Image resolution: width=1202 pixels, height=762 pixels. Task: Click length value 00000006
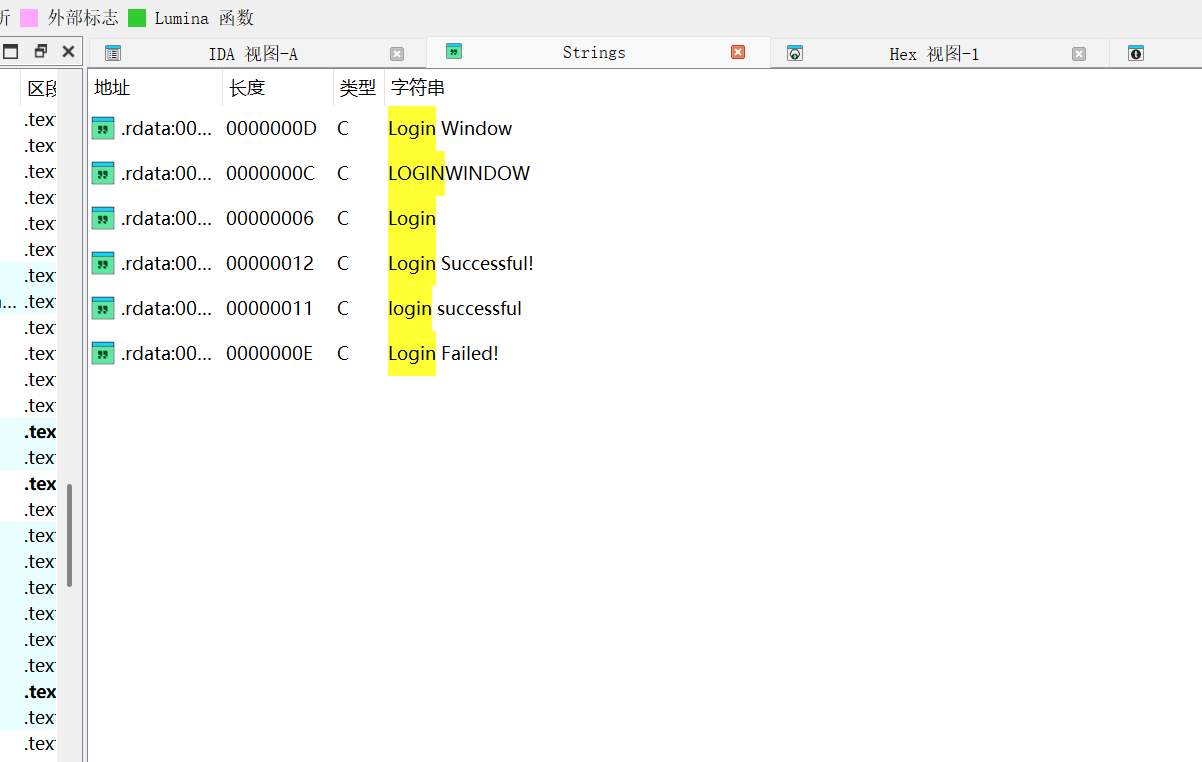pyautogui.click(x=270, y=218)
